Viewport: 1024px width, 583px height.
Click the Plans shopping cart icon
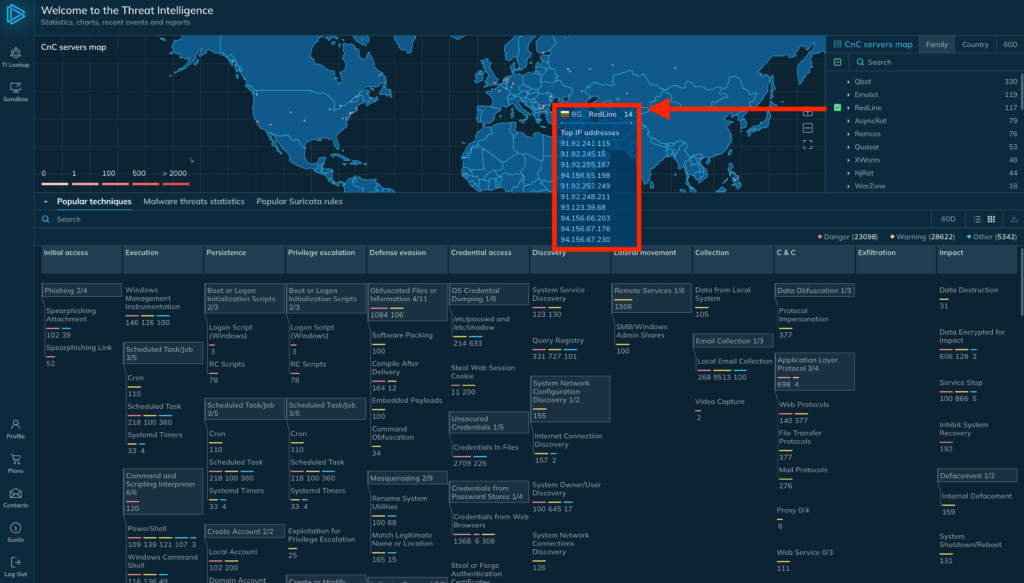[15, 459]
